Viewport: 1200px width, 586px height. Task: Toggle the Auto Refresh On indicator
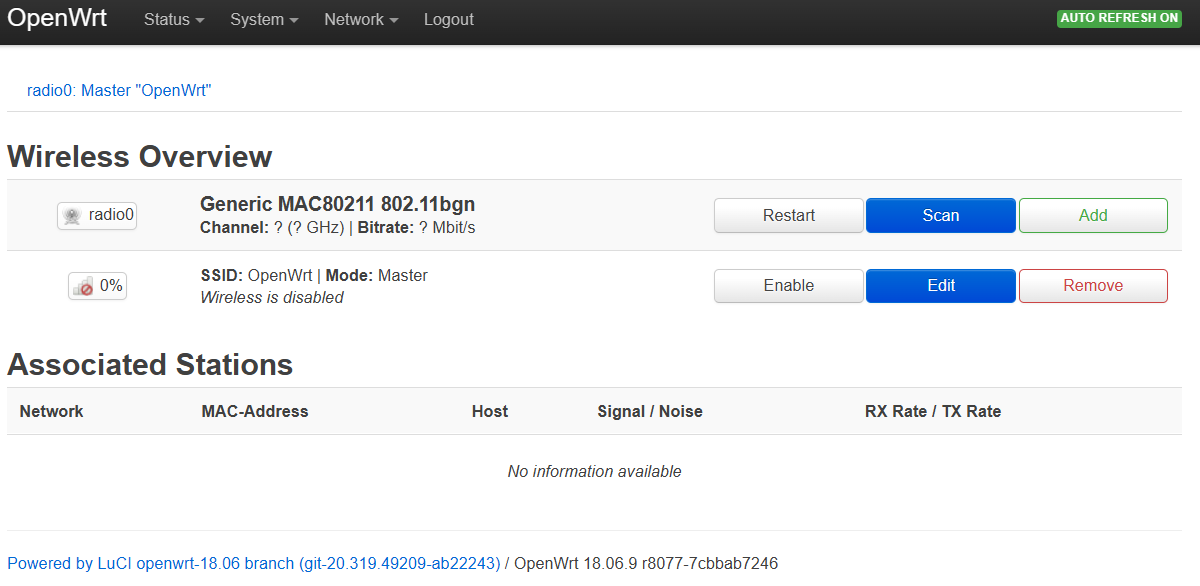coord(1119,19)
